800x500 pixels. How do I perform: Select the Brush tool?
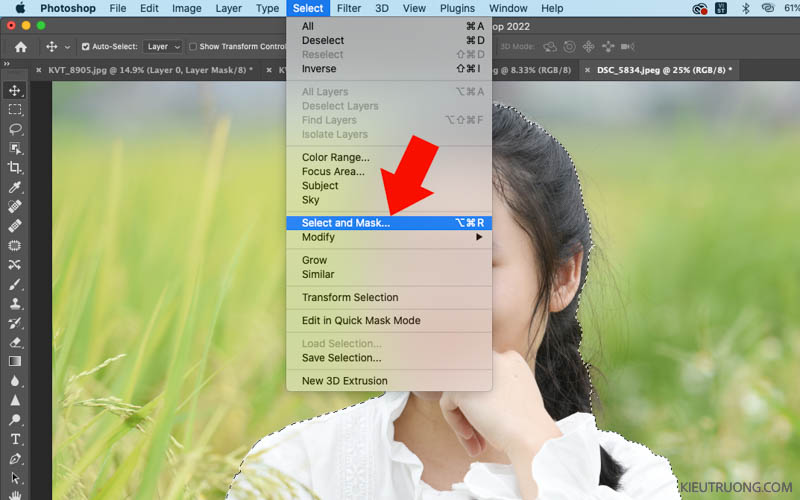click(x=15, y=284)
